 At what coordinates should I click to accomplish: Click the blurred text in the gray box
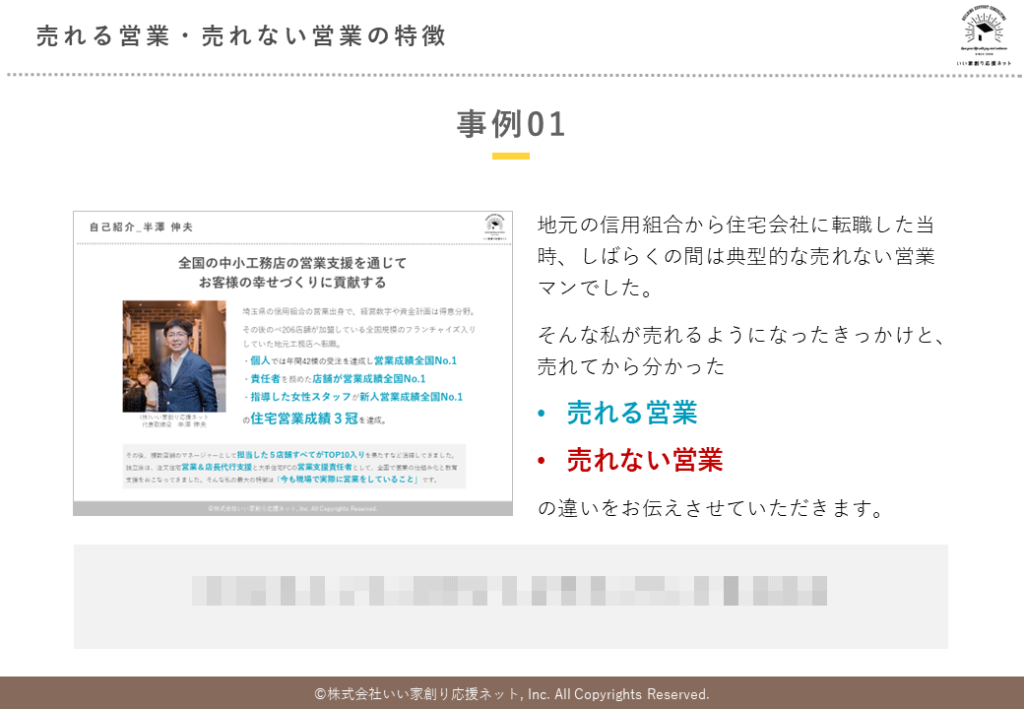pyautogui.click(x=510, y=590)
